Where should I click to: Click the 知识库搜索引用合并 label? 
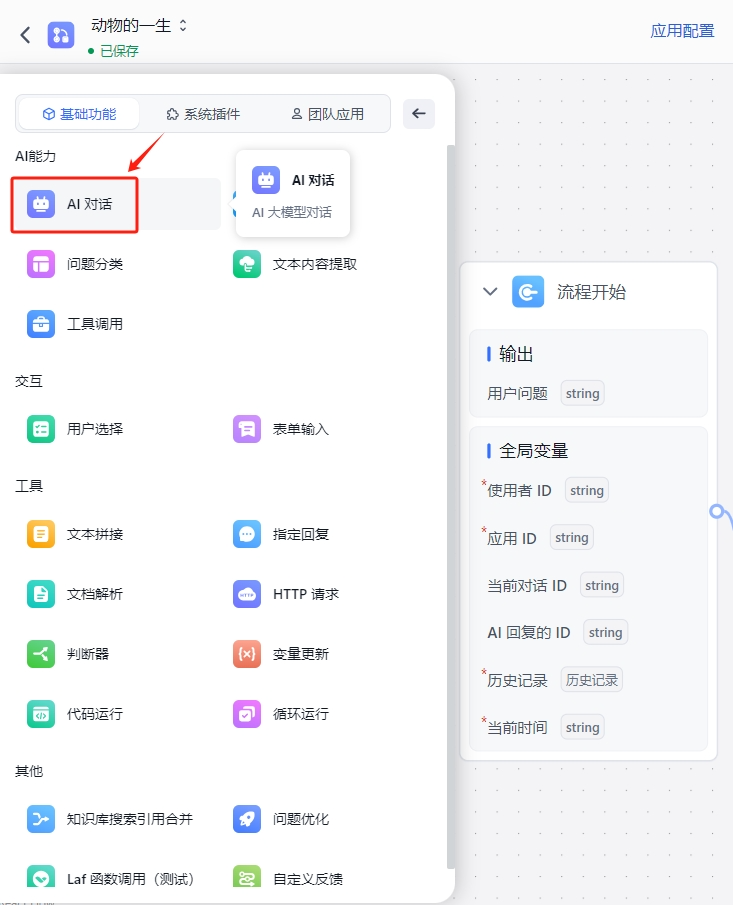pos(130,820)
